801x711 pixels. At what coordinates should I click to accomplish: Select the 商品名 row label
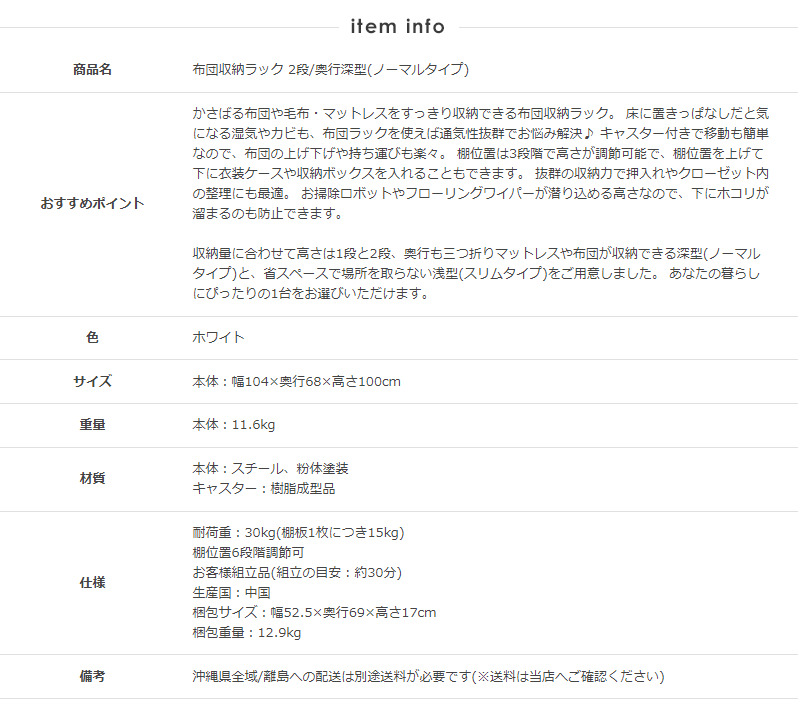(x=92, y=69)
